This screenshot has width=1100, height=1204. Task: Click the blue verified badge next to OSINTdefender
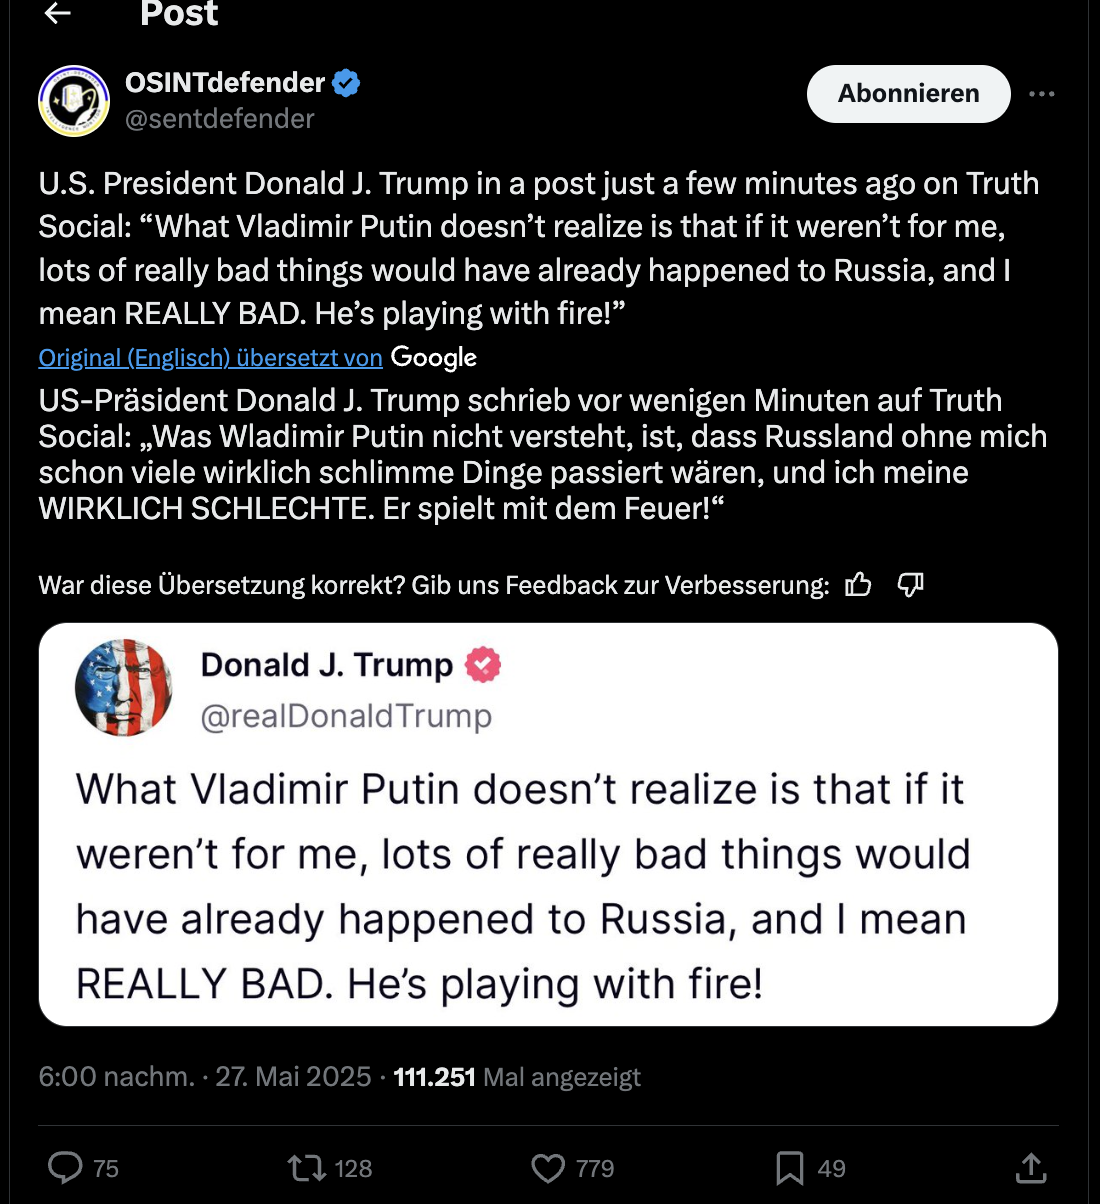(x=346, y=83)
